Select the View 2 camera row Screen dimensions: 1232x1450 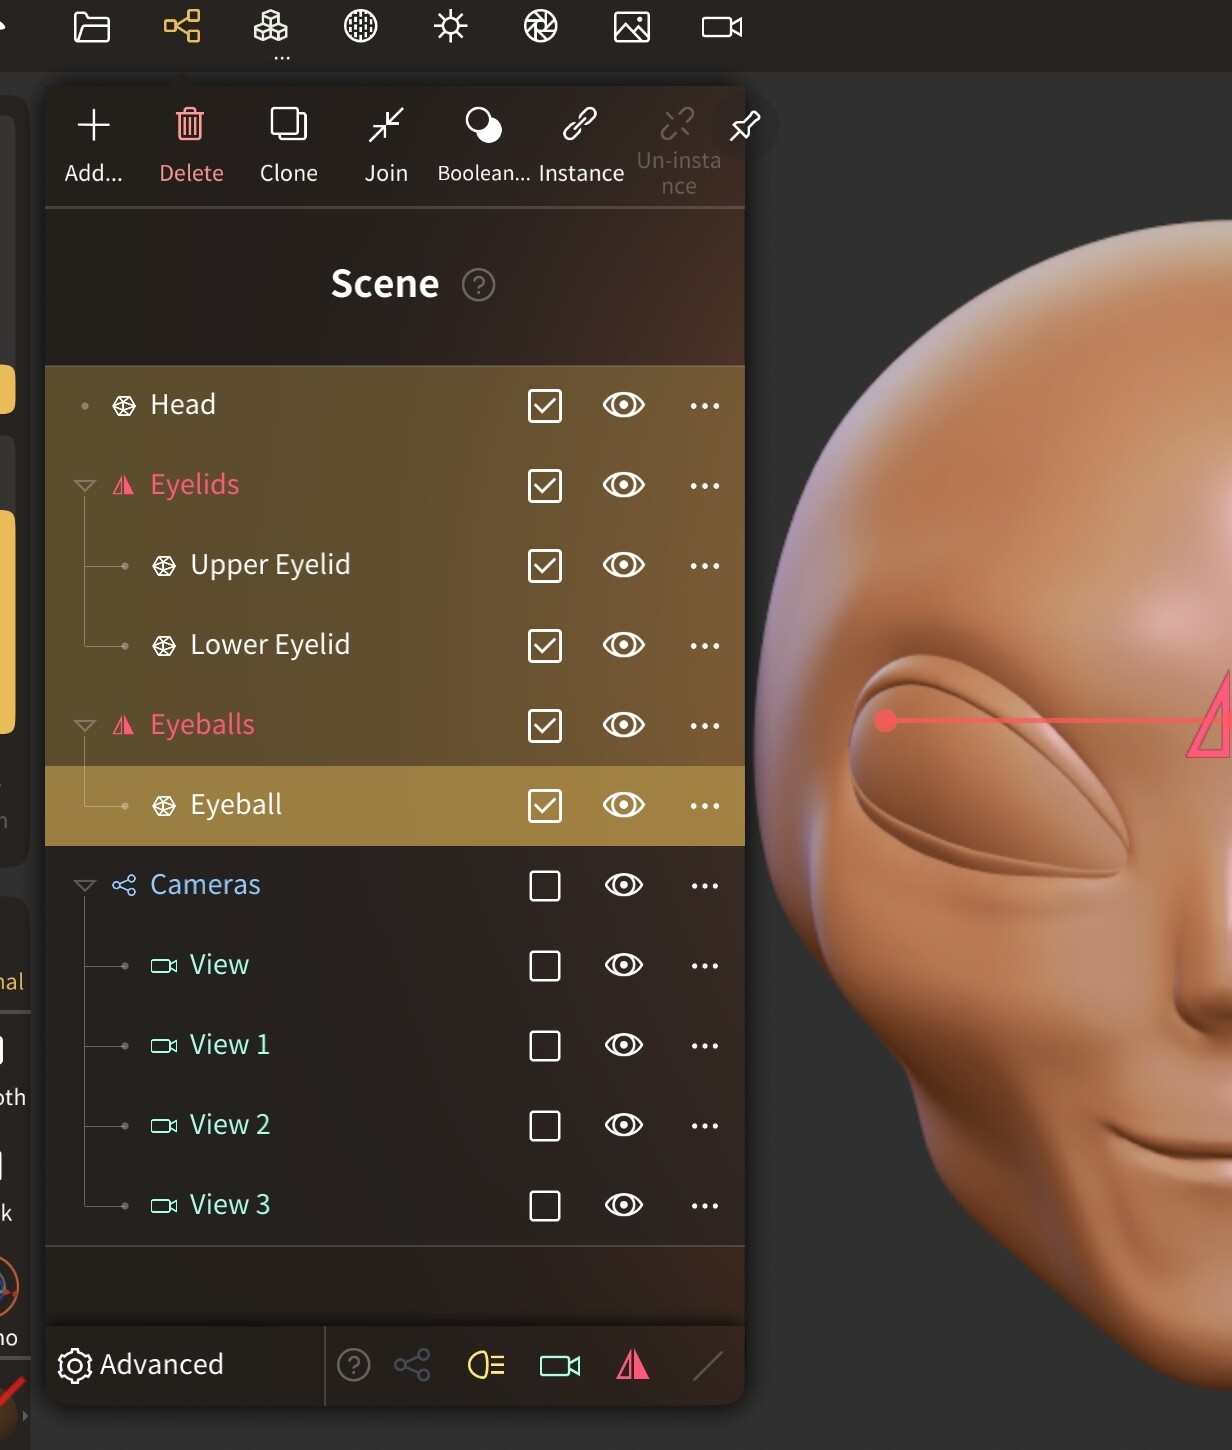(x=395, y=1126)
